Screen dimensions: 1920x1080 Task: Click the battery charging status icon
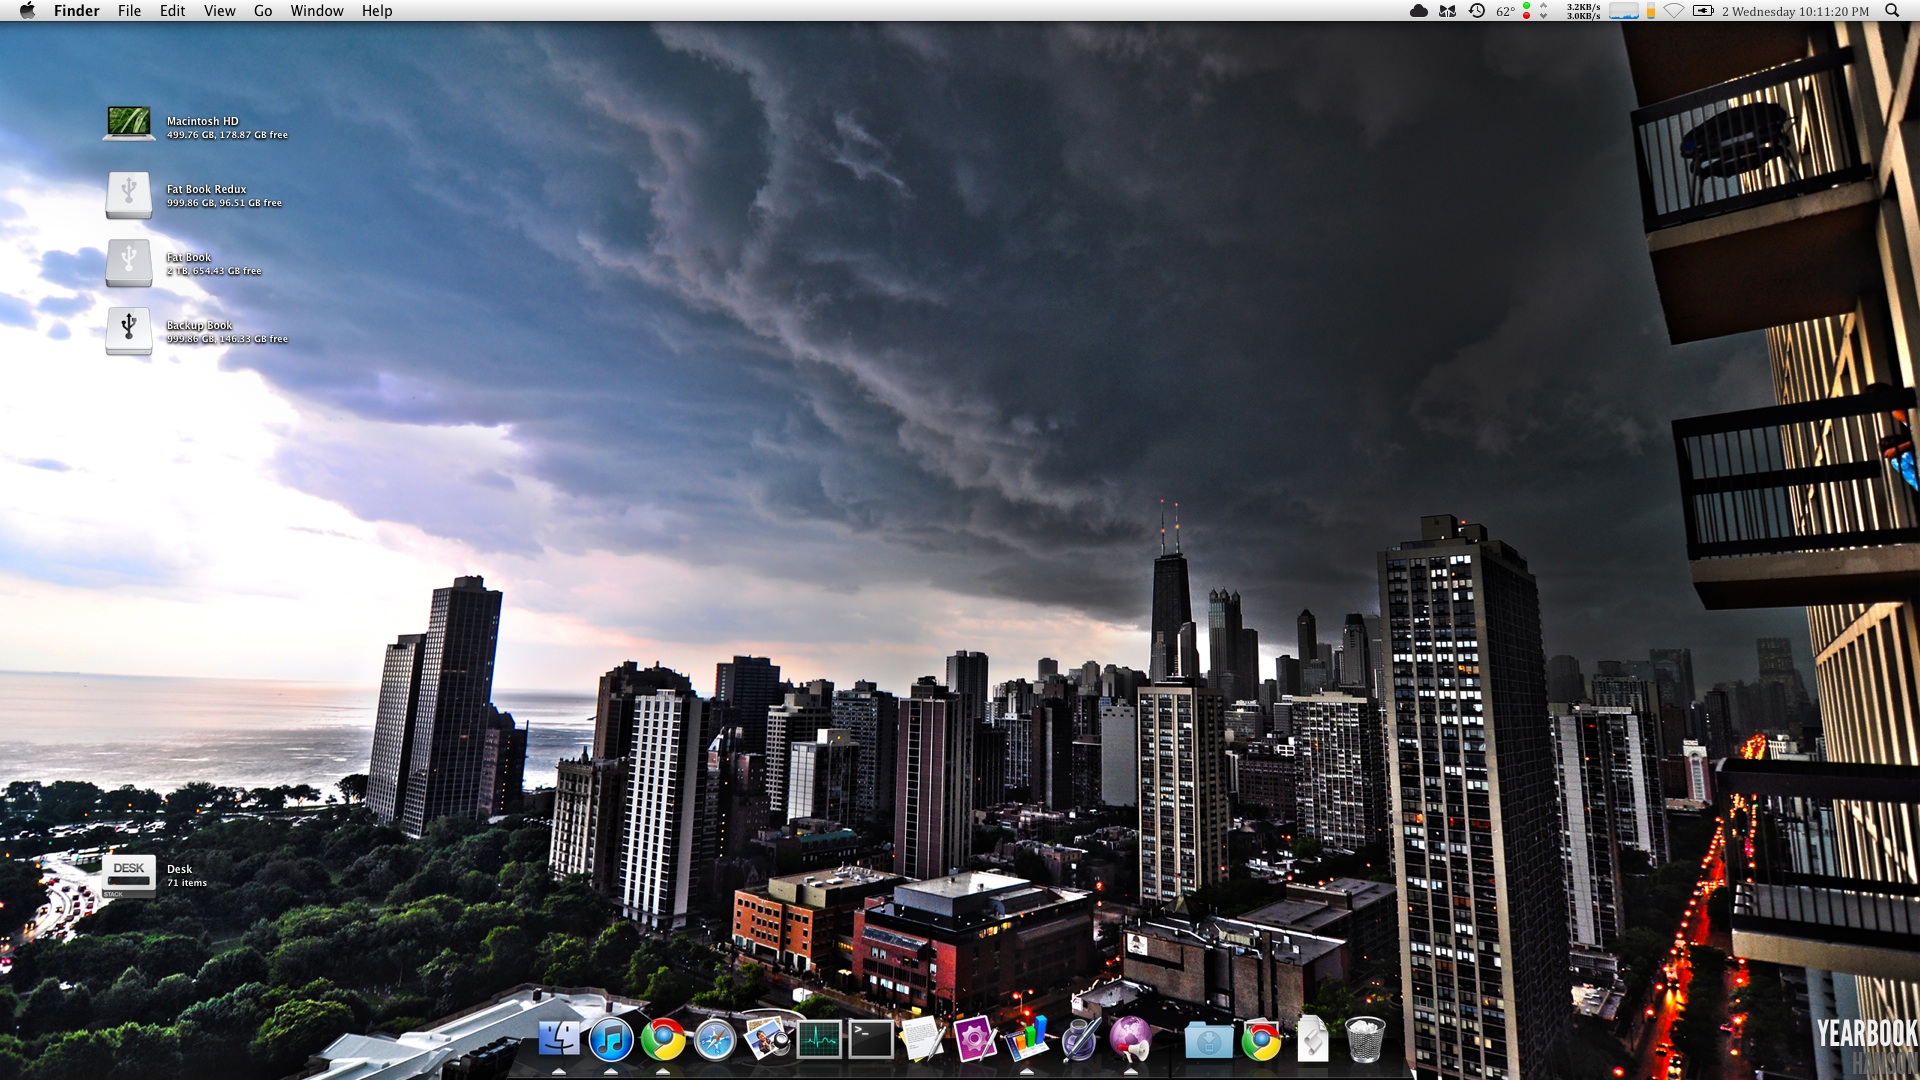click(1703, 11)
